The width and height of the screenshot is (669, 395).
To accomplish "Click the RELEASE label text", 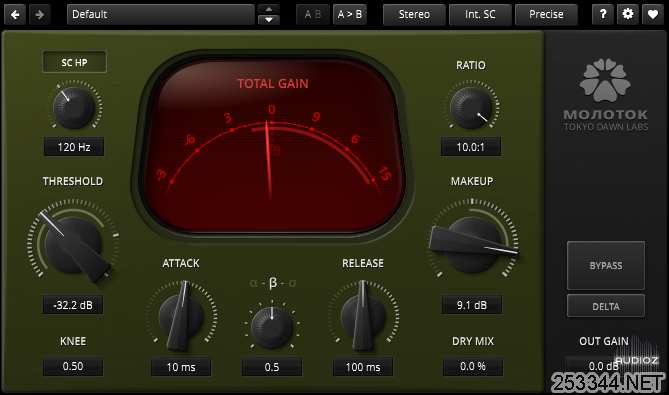I will 363,263.
